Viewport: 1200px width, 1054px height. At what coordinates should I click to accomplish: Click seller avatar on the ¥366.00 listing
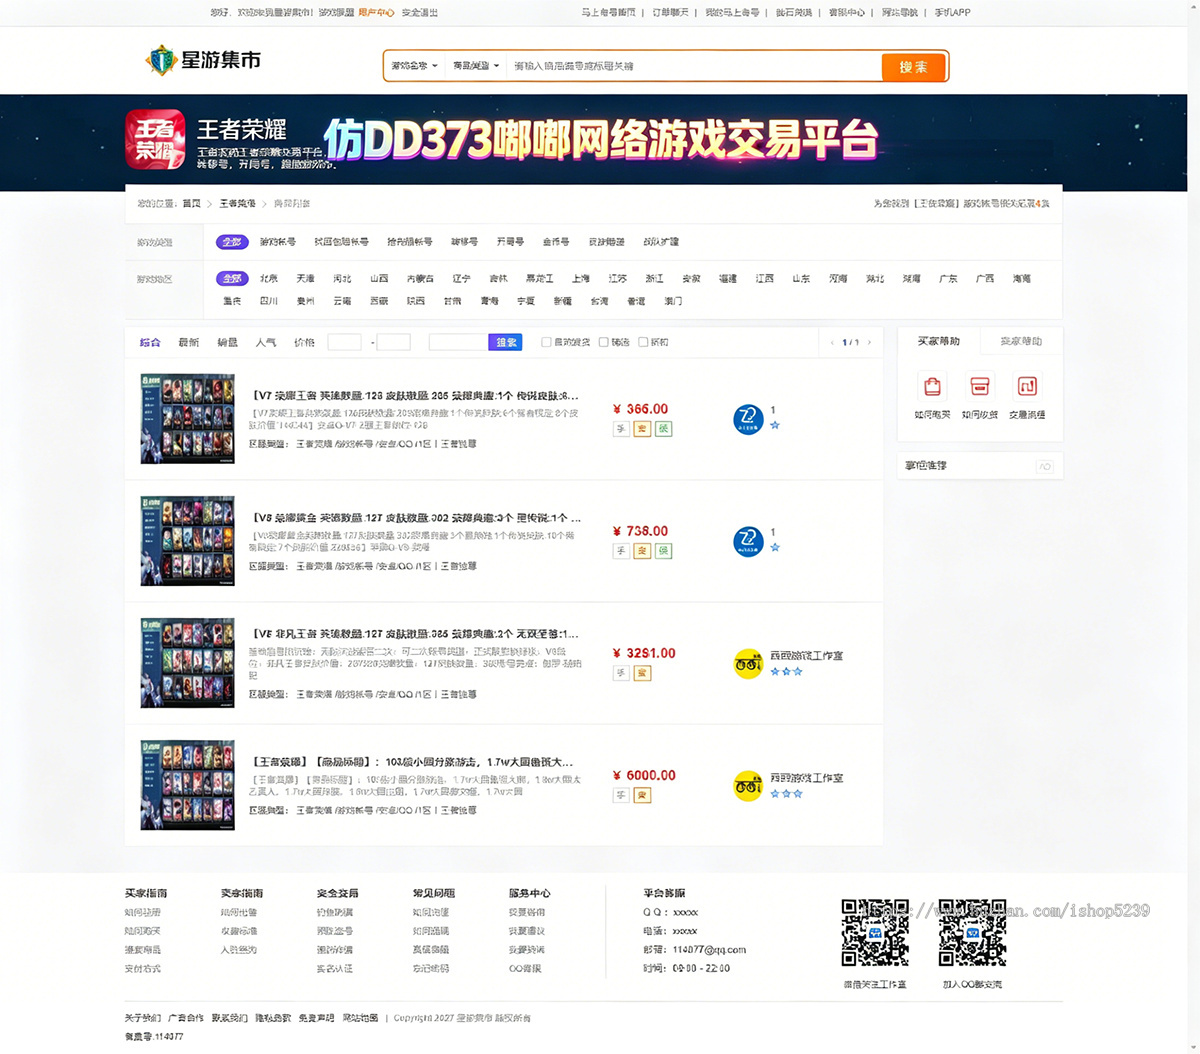[748, 419]
